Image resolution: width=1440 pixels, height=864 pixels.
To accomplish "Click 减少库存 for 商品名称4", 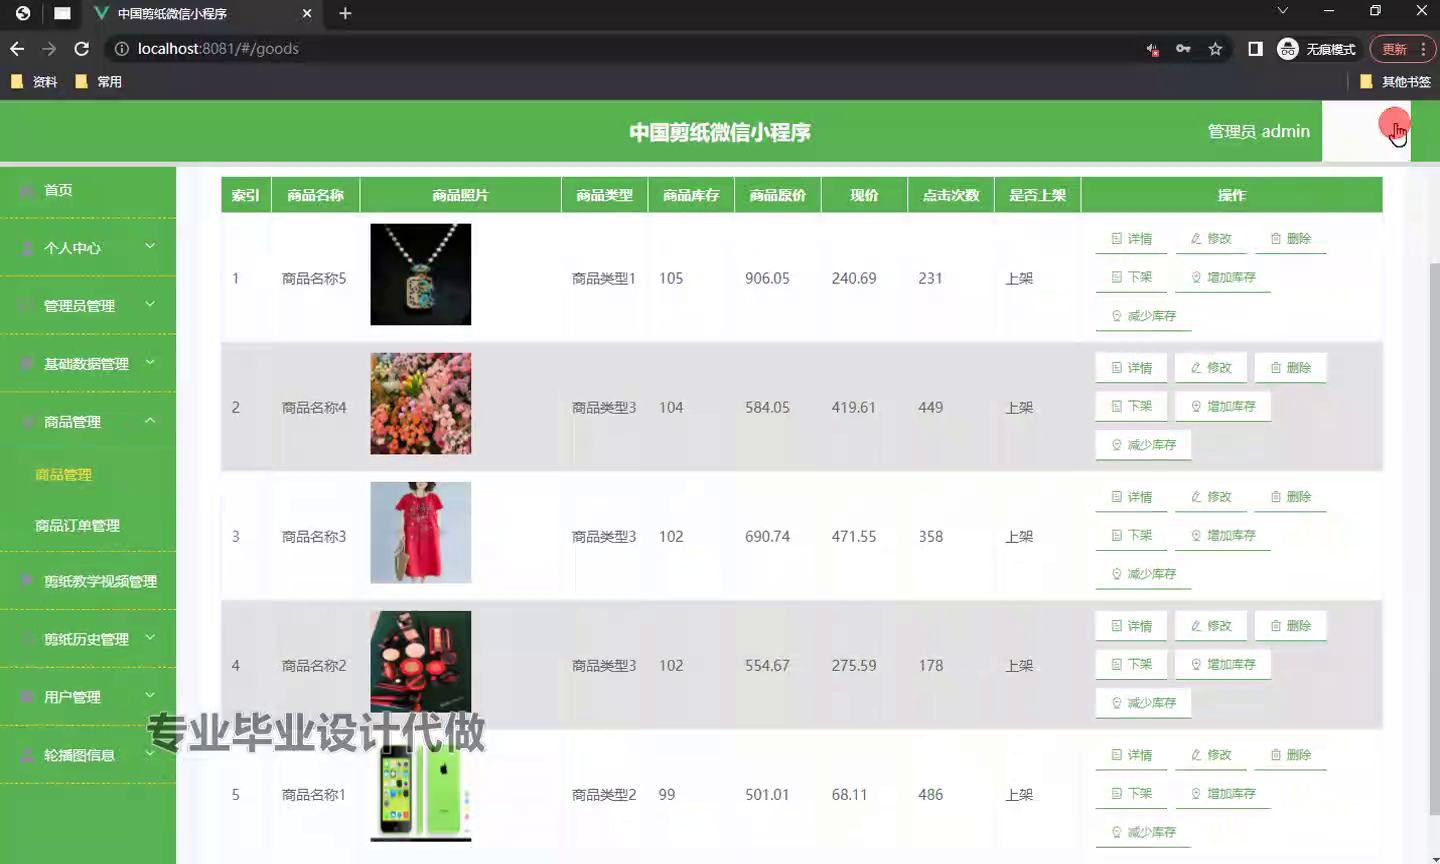I will pyautogui.click(x=1143, y=445).
